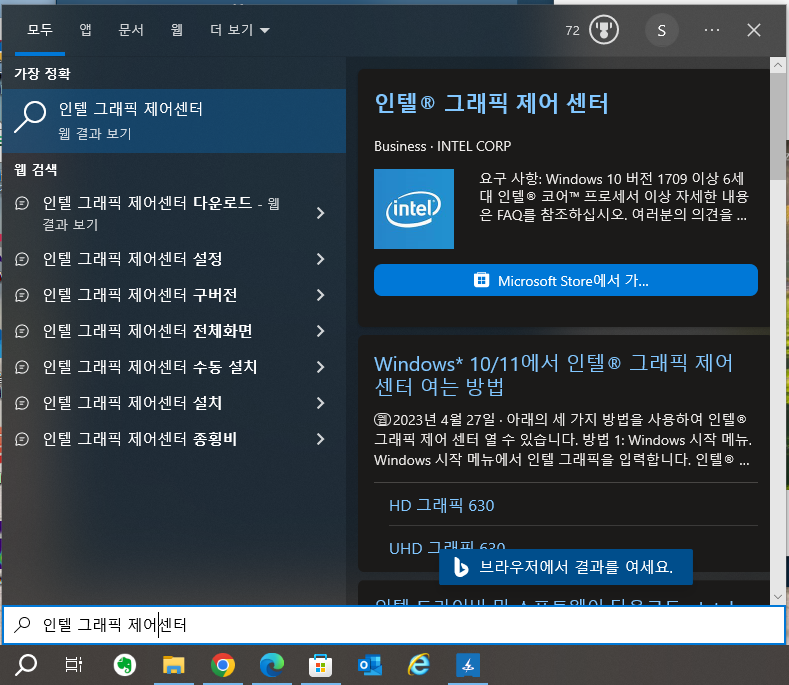The image size is (789, 685).
Task: Click the Business · INTEL CORP text
Action: coord(442,146)
